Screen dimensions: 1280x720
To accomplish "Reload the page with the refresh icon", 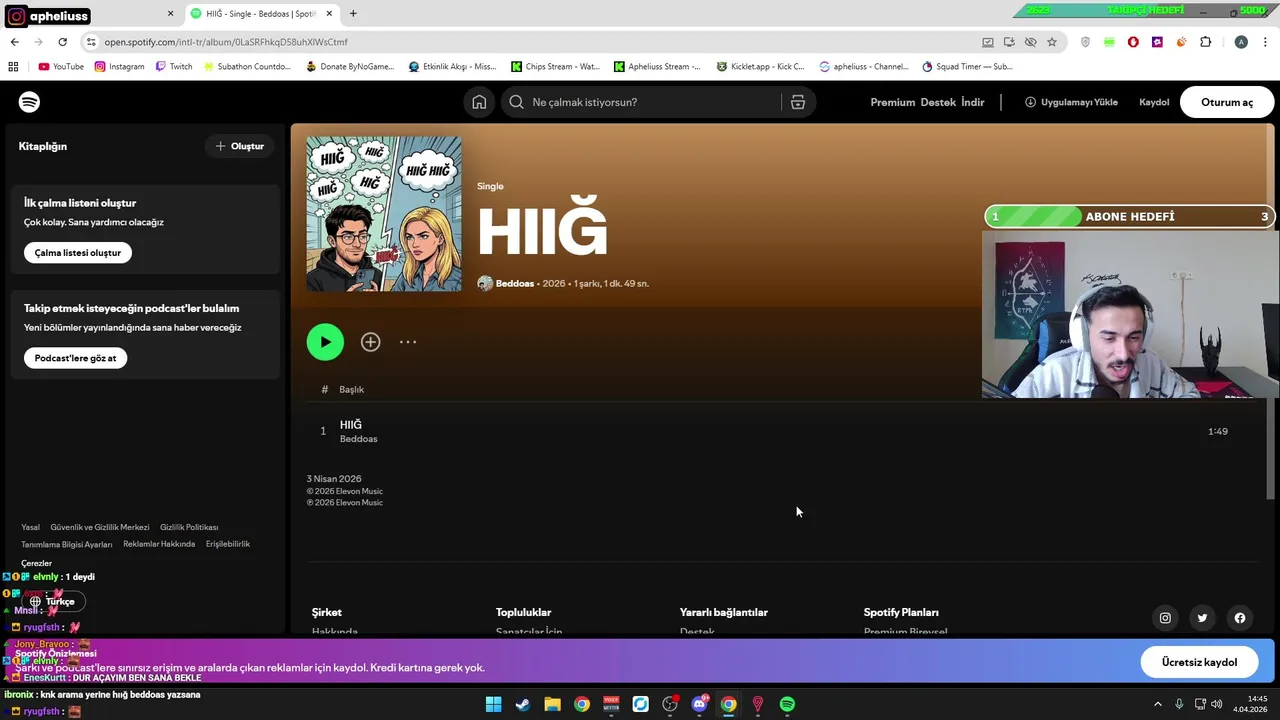I will 62,42.
